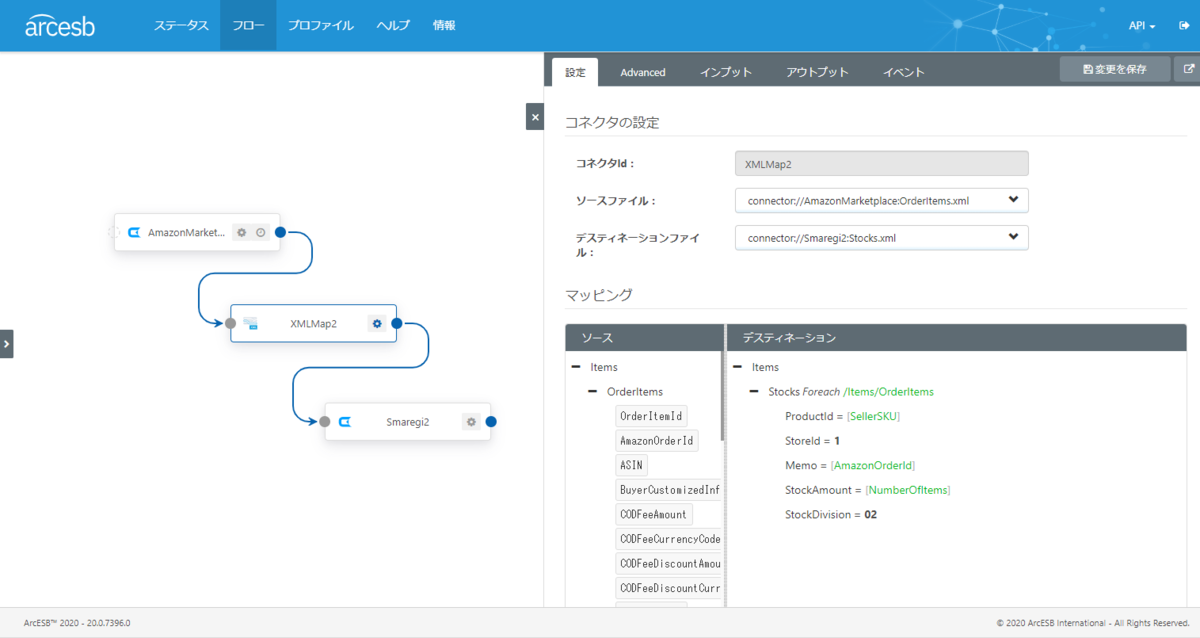Click the コネクタId field XMLMap2
The image size is (1200, 638).
click(x=881, y=163)
